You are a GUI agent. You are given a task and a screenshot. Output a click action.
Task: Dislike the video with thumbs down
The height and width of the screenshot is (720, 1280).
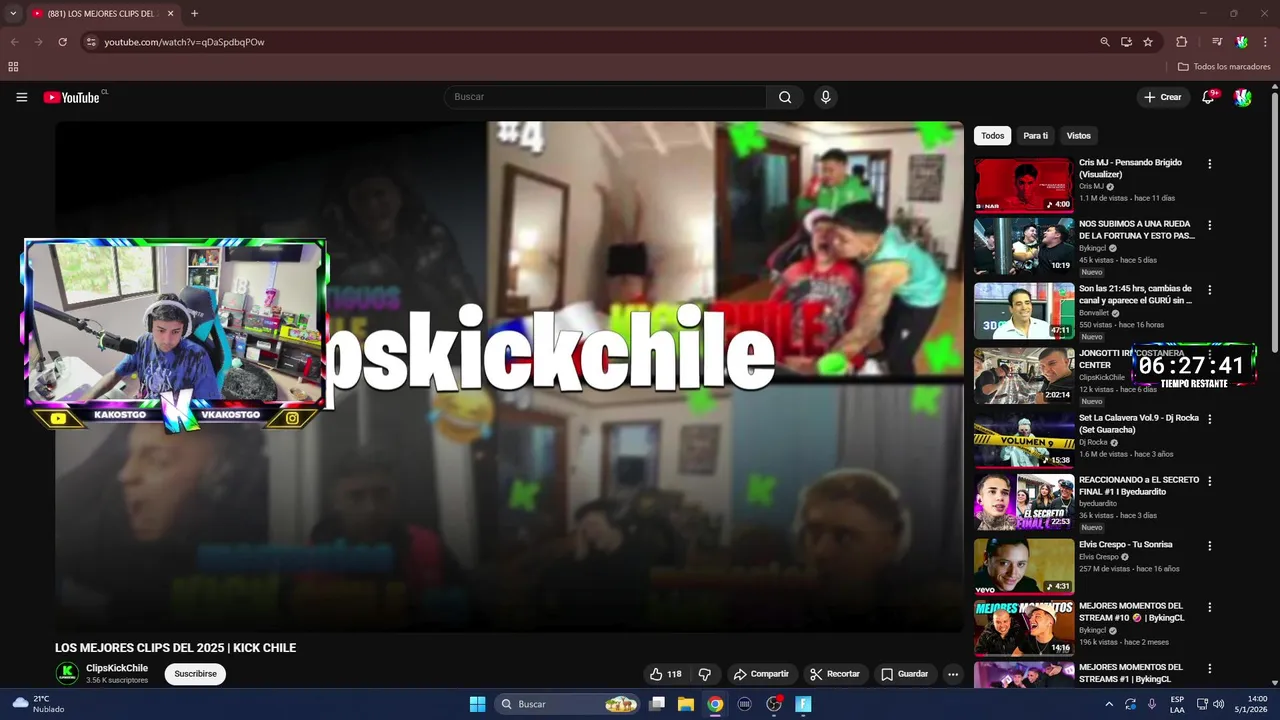click(705, 674)
